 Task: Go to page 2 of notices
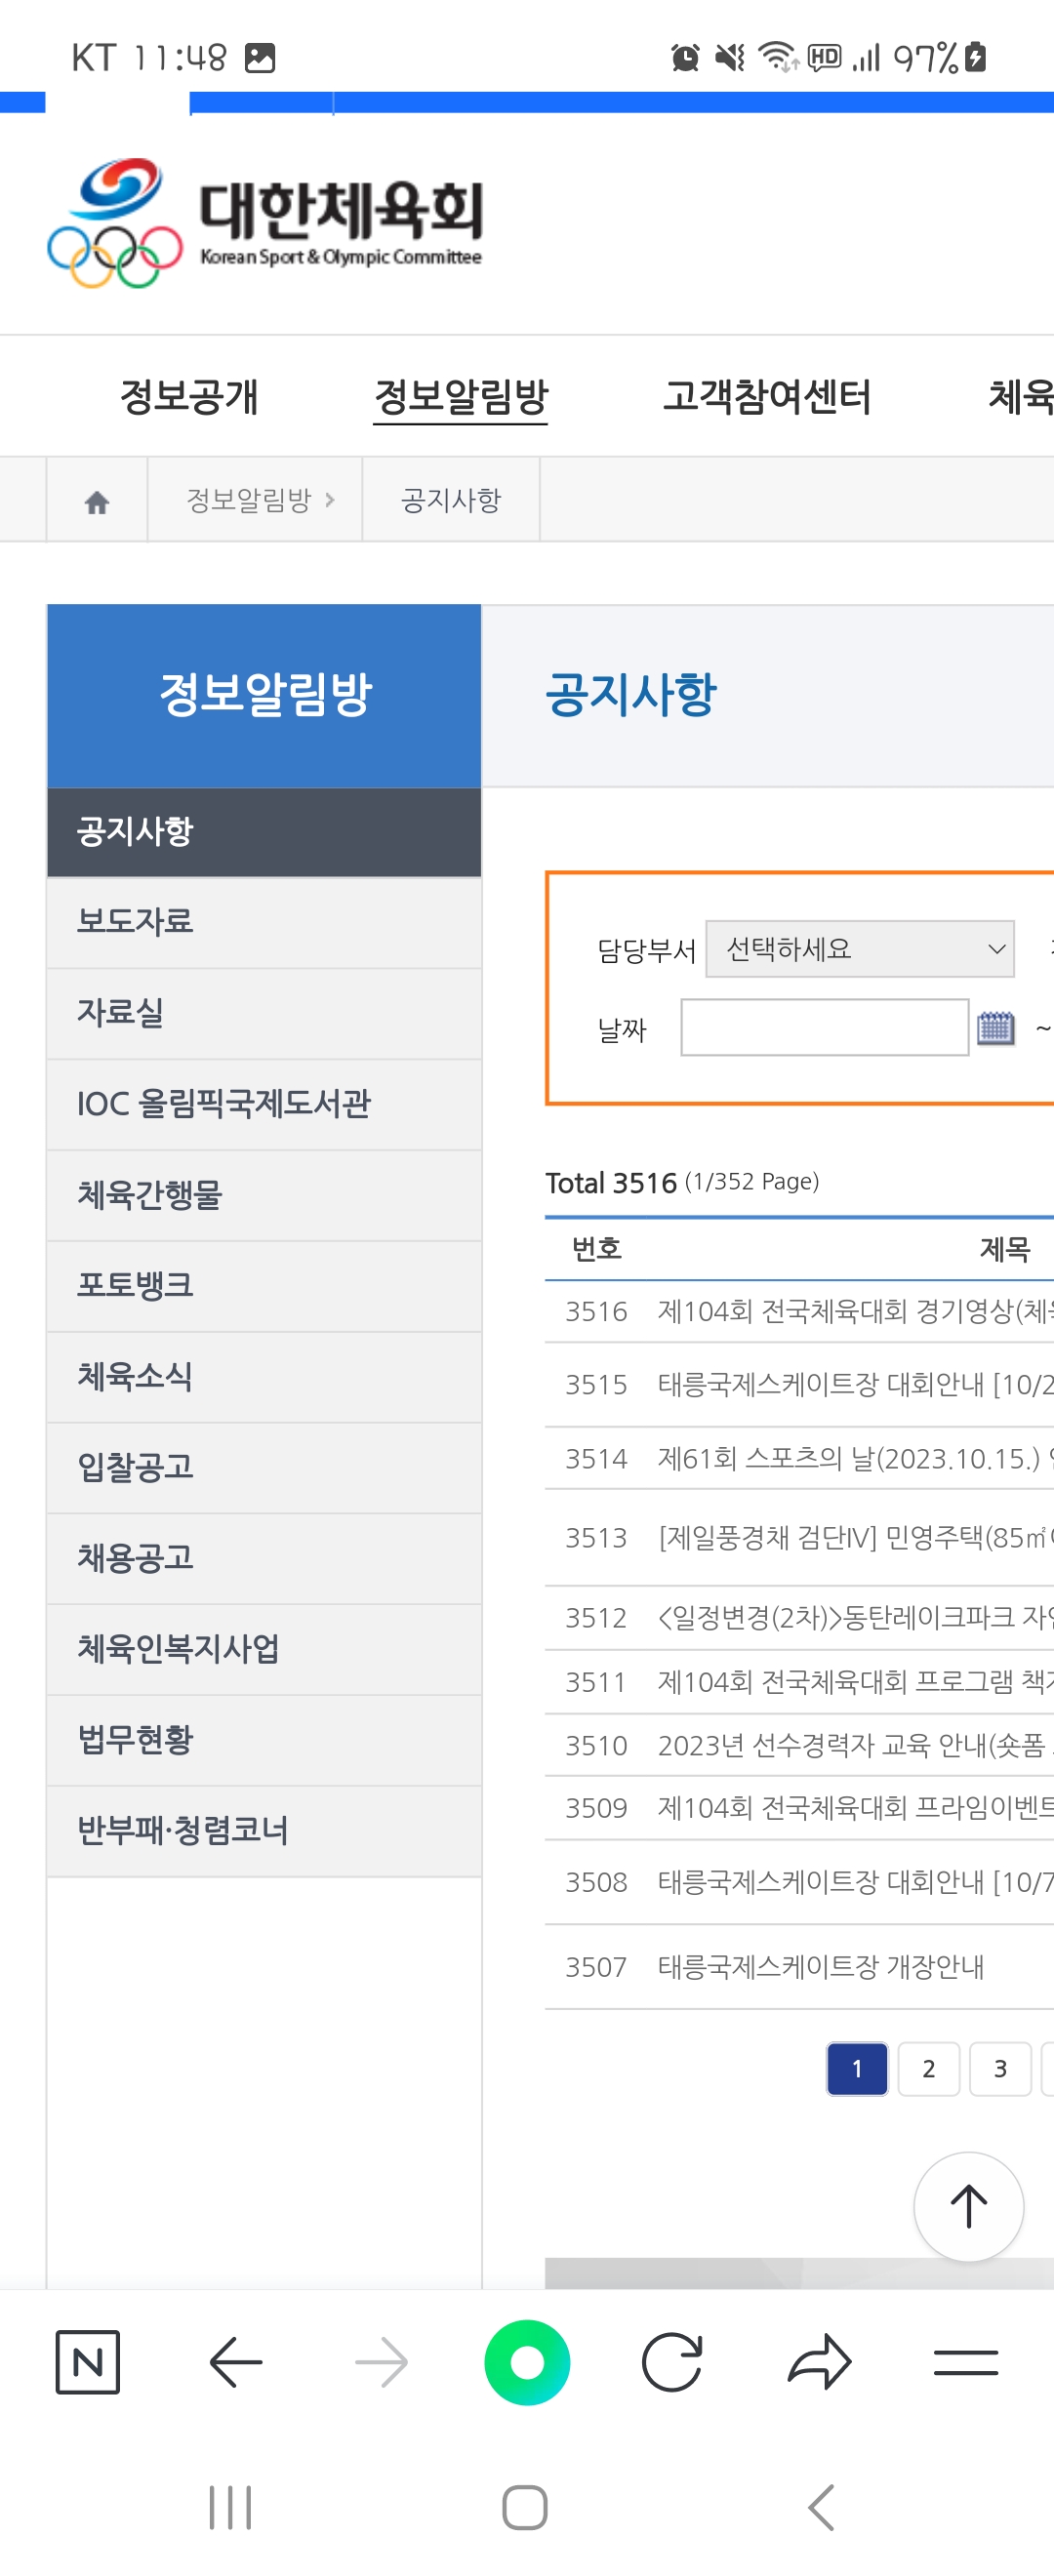pos(929,2068)
